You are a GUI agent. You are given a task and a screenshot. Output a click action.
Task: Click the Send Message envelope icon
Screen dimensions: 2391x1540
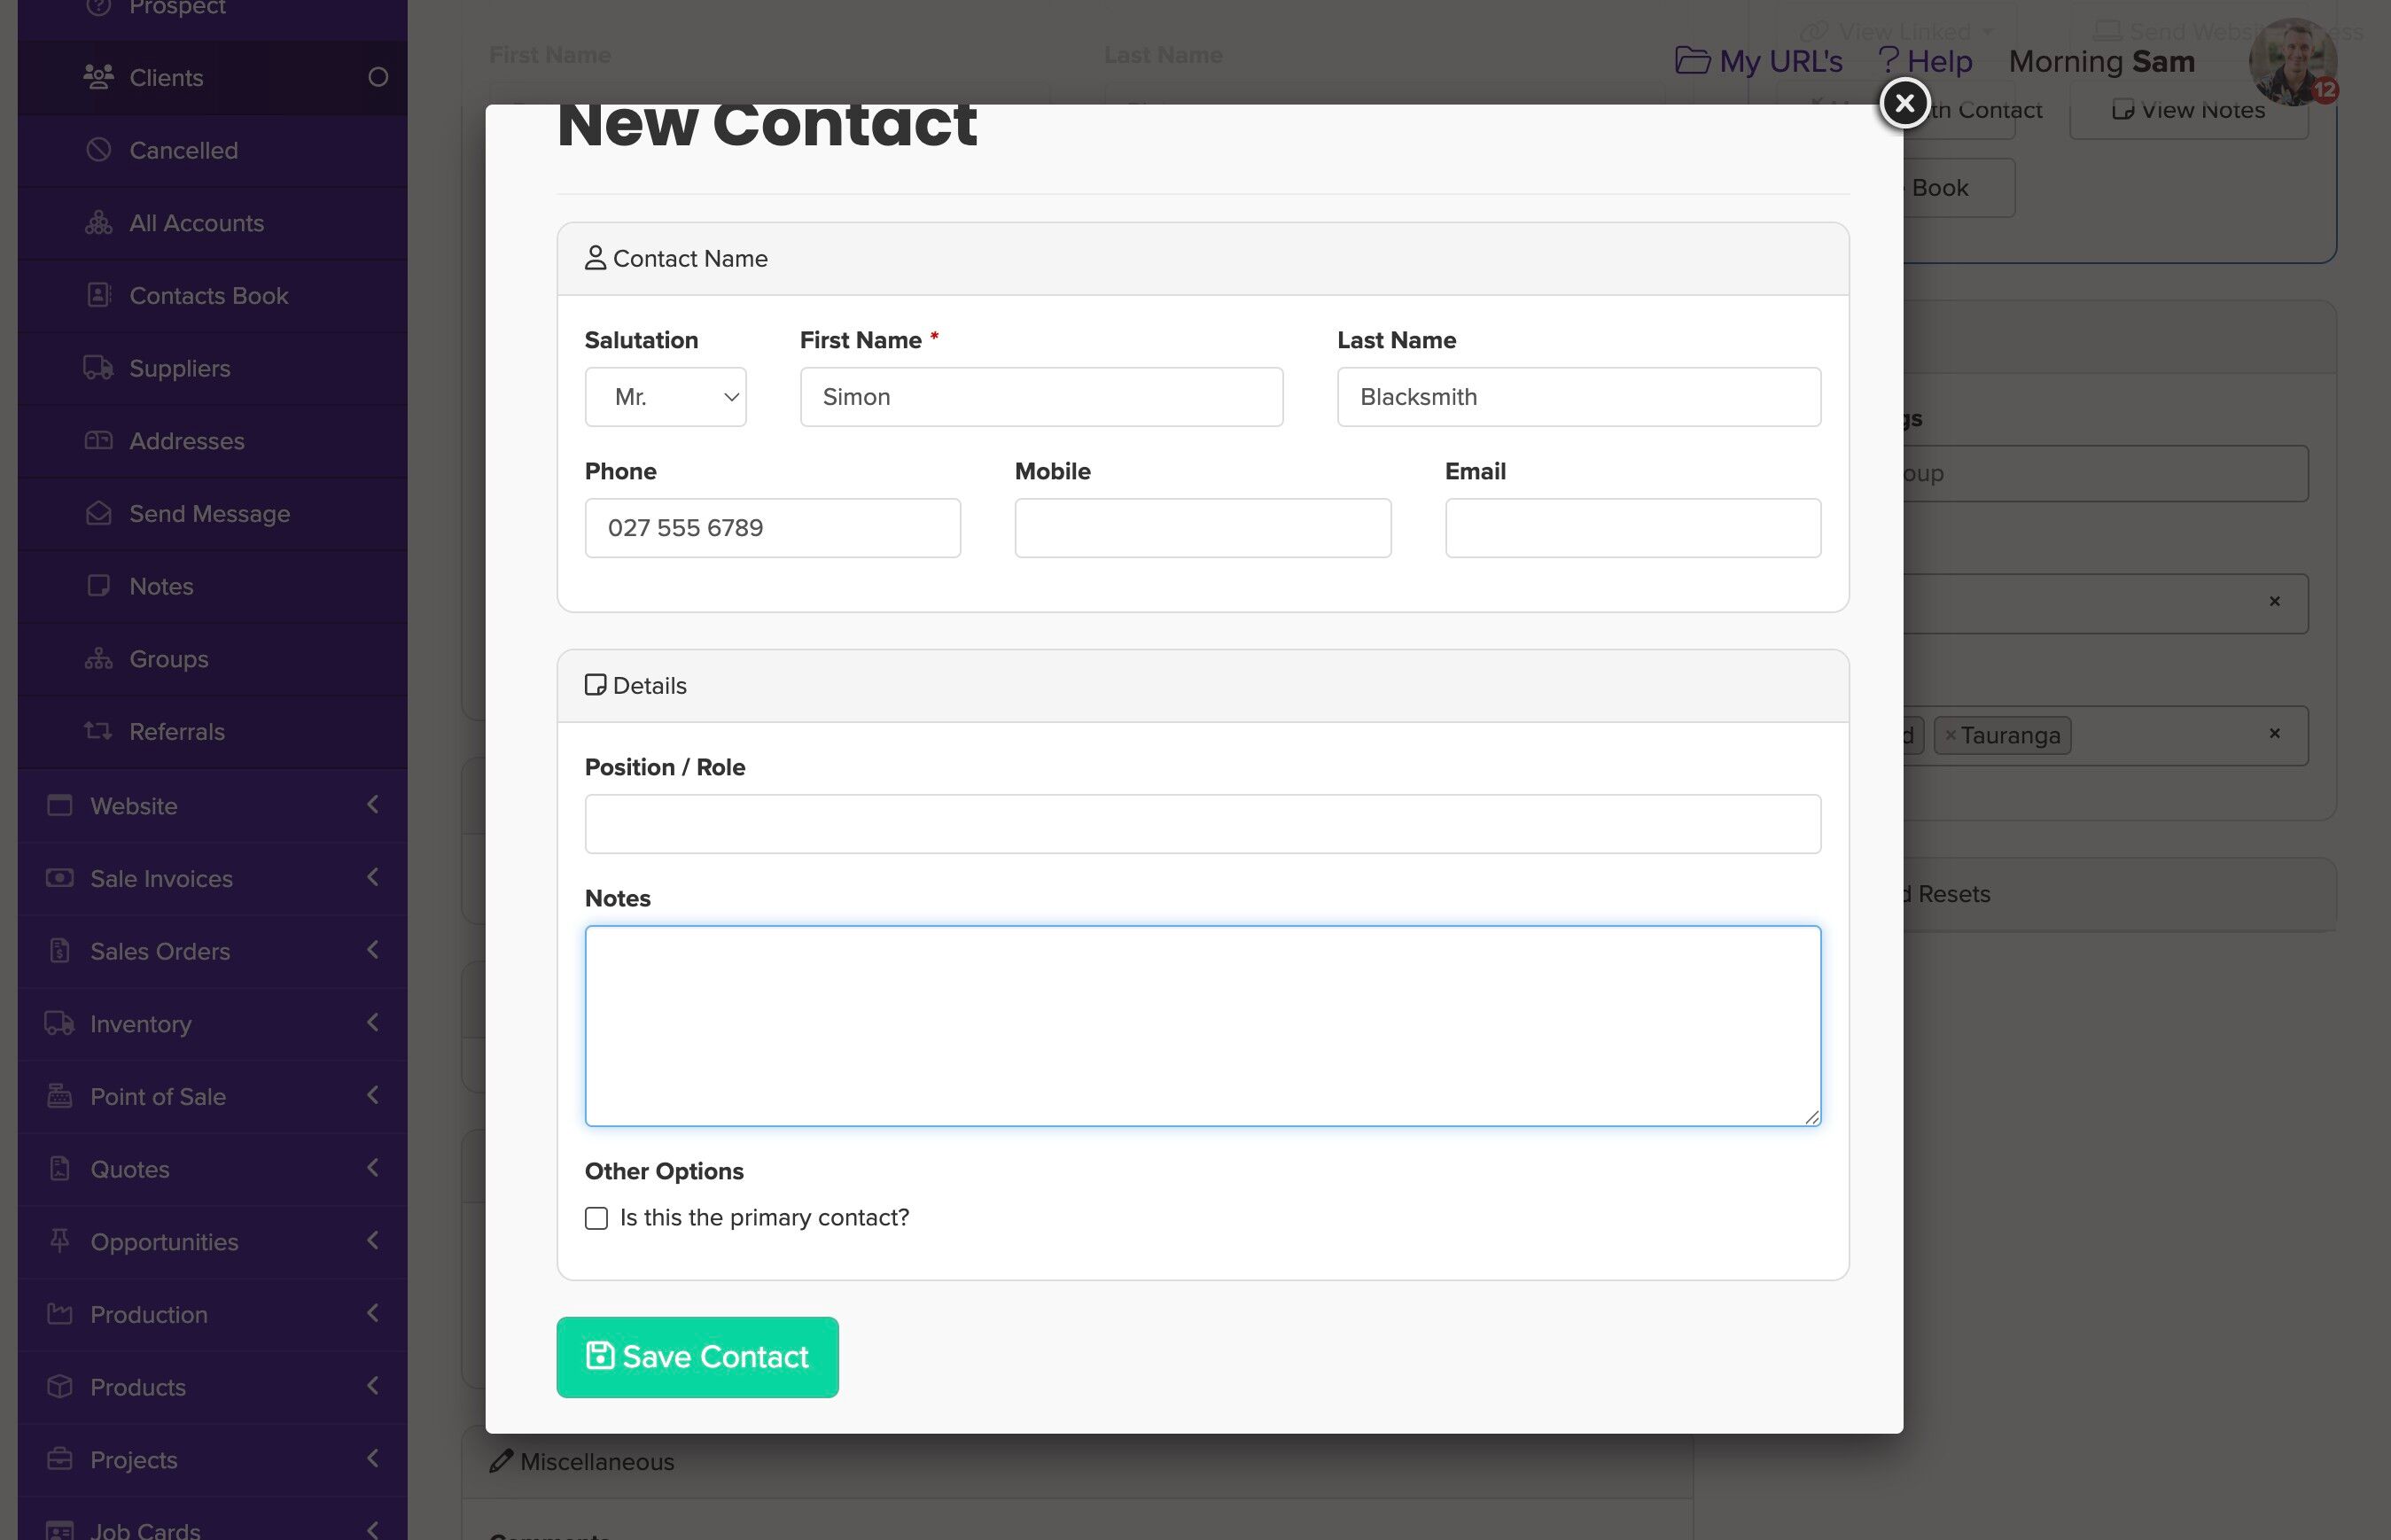point(98,513)
